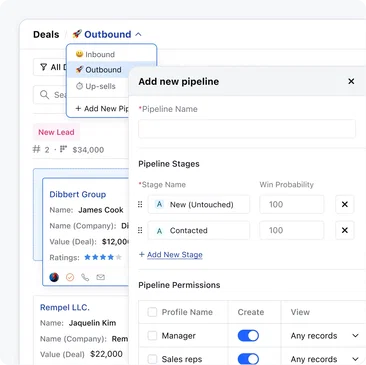Click the Manager profile name
The height and width of the screenshot is (365, 366).
pyautogui.click(x=179, y=336)
